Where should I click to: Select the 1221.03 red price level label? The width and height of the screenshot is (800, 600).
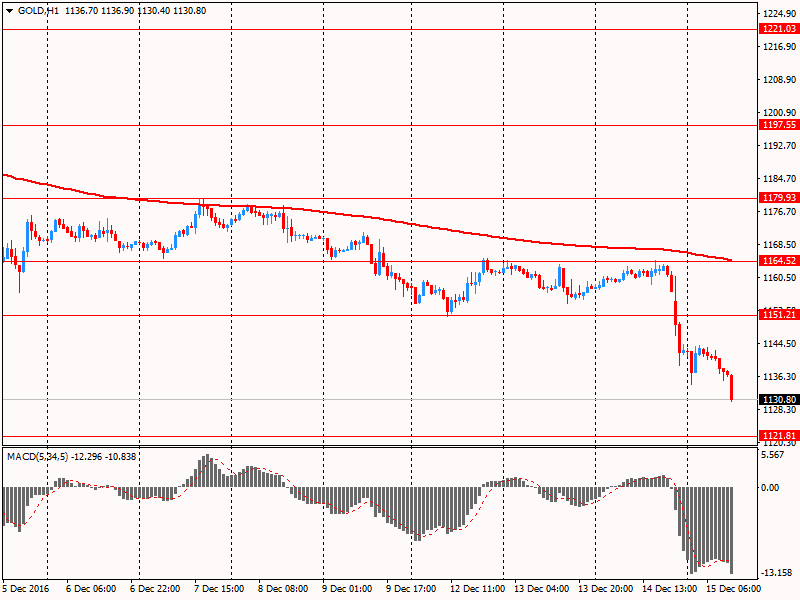pyautogui.click(x=779, y=29)
